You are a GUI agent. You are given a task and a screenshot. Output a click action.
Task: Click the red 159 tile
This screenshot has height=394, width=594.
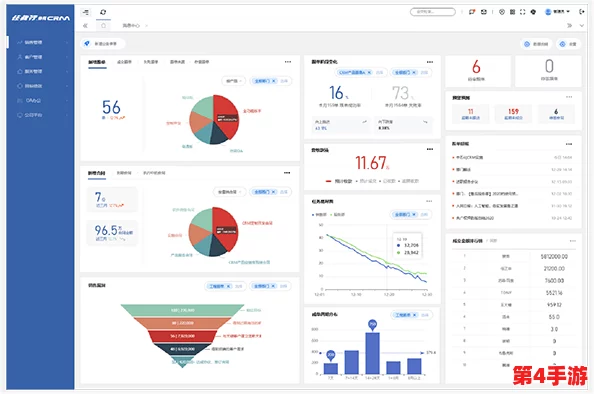point(513,114)
